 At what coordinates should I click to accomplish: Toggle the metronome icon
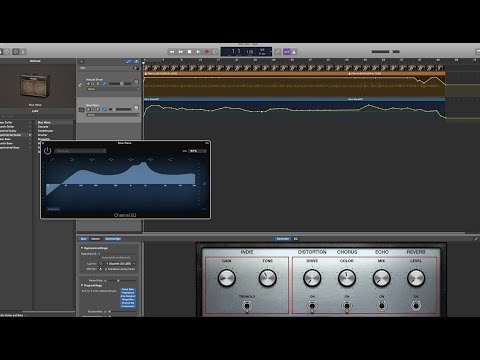(294, 52)
